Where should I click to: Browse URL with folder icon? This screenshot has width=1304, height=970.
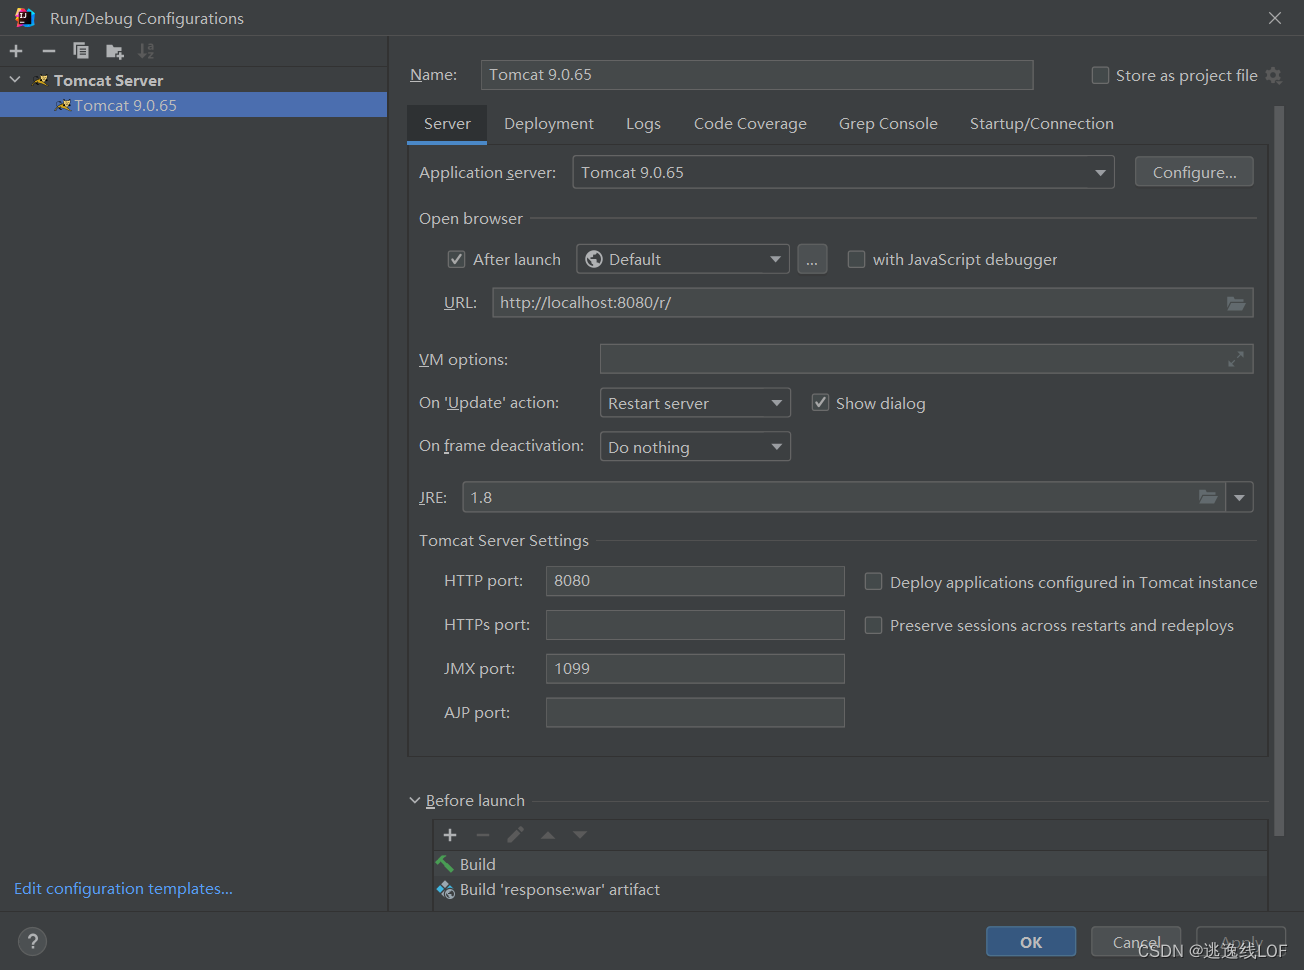coord(1236,303)
